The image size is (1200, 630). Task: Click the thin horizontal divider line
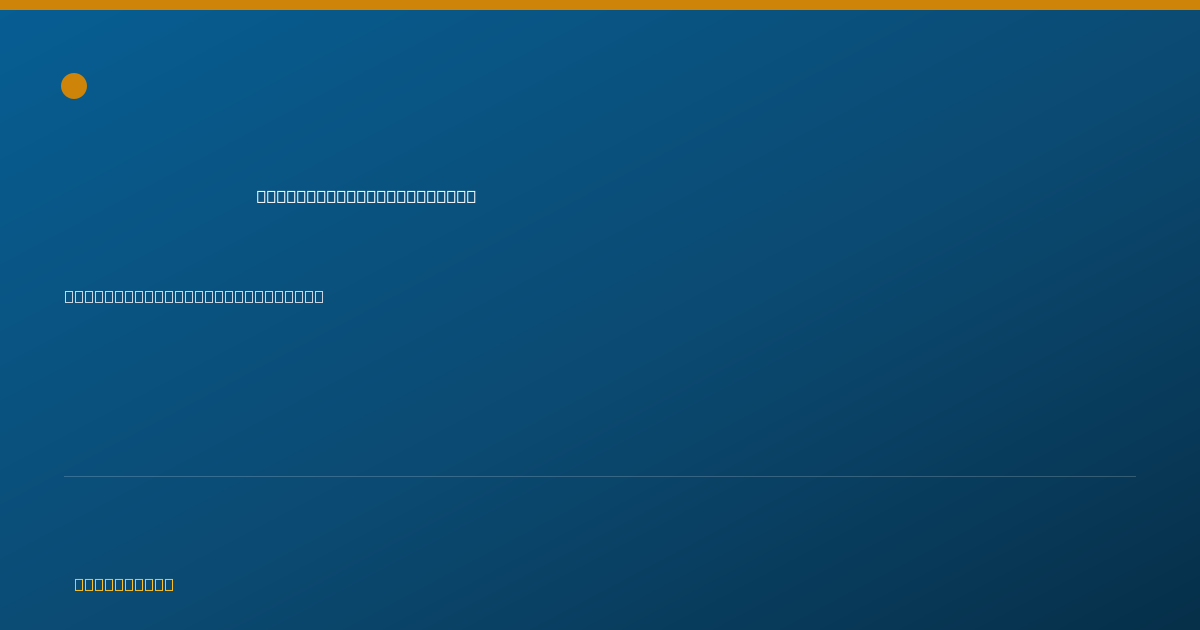point(600,476)
